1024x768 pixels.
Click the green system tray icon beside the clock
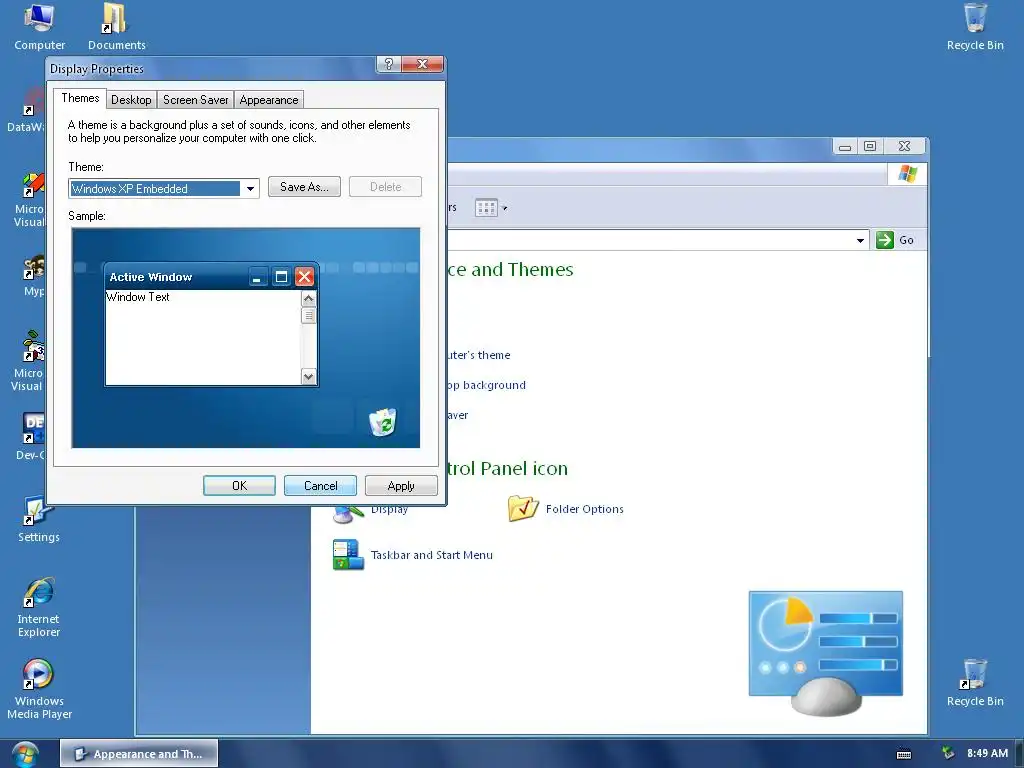click(x=948, y=753)
